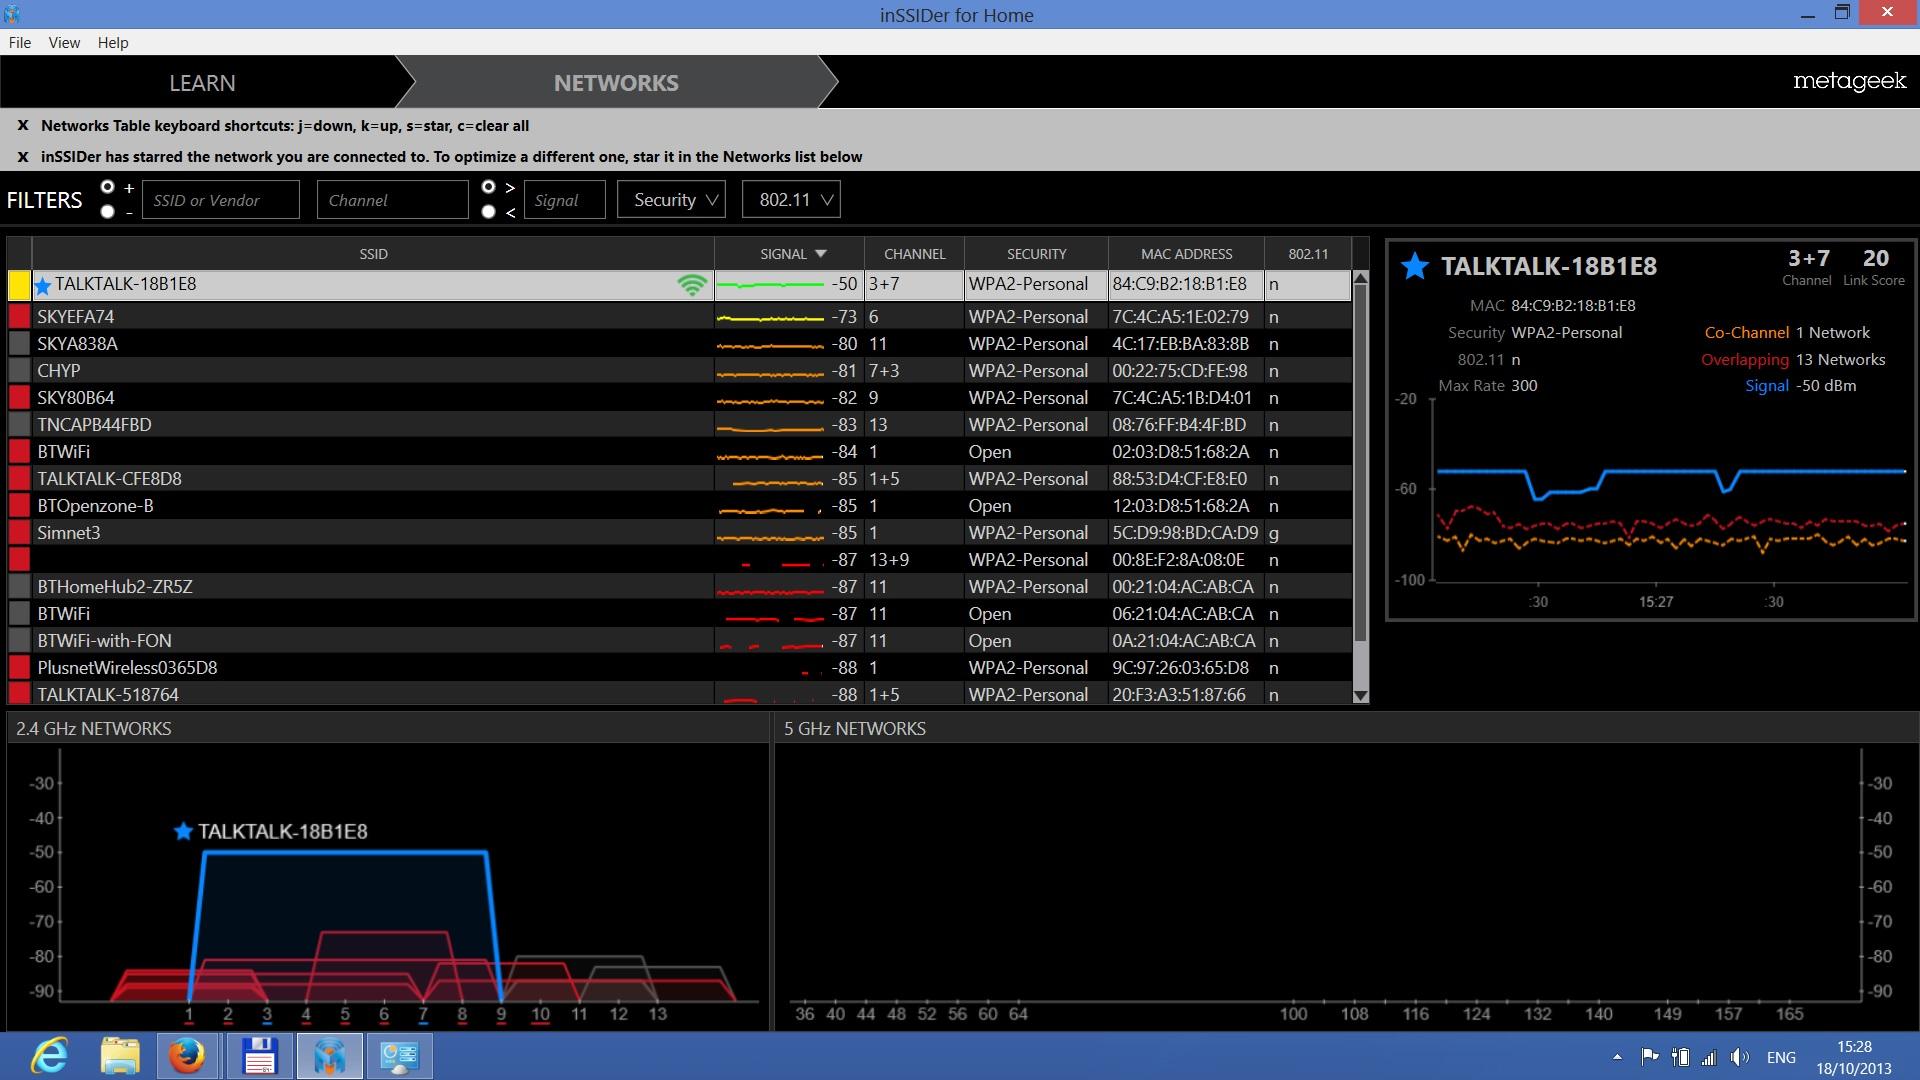Open the Security filter dropdown
This screenshot has width=1920, height=1080.
[672, 200]
